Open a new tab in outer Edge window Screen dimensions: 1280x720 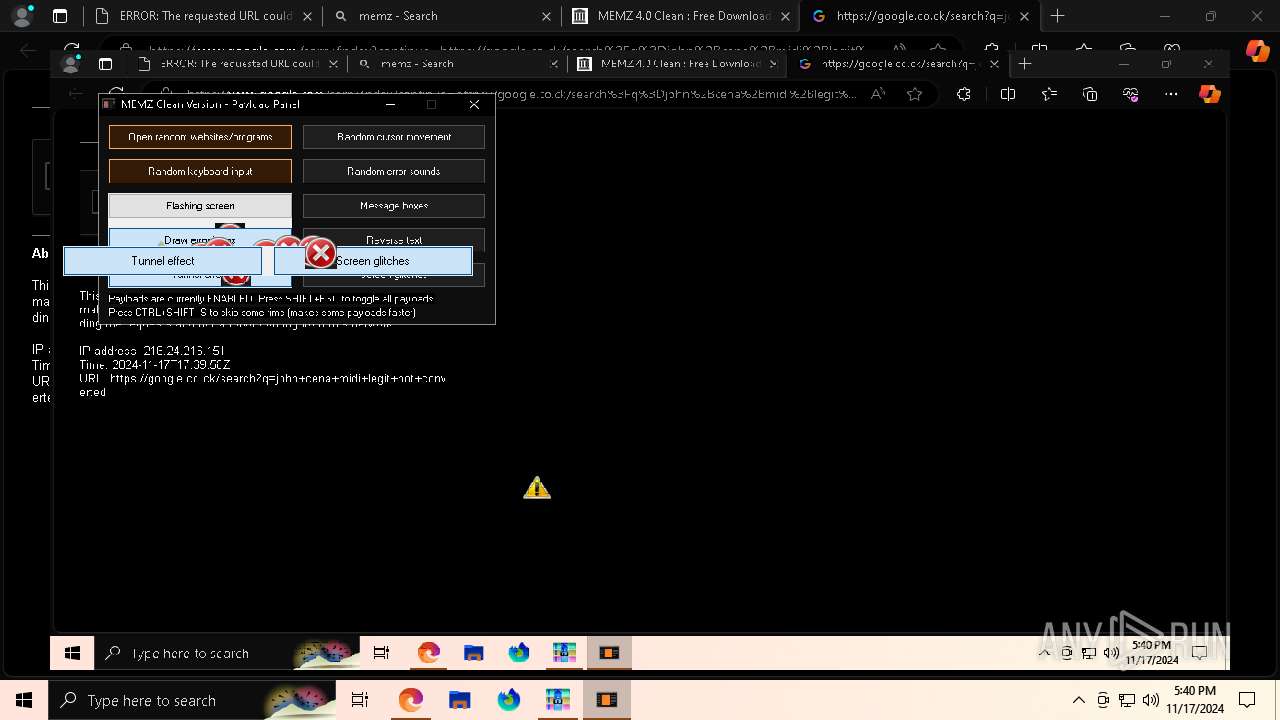pyautogui.click(x=1058, y=16)
